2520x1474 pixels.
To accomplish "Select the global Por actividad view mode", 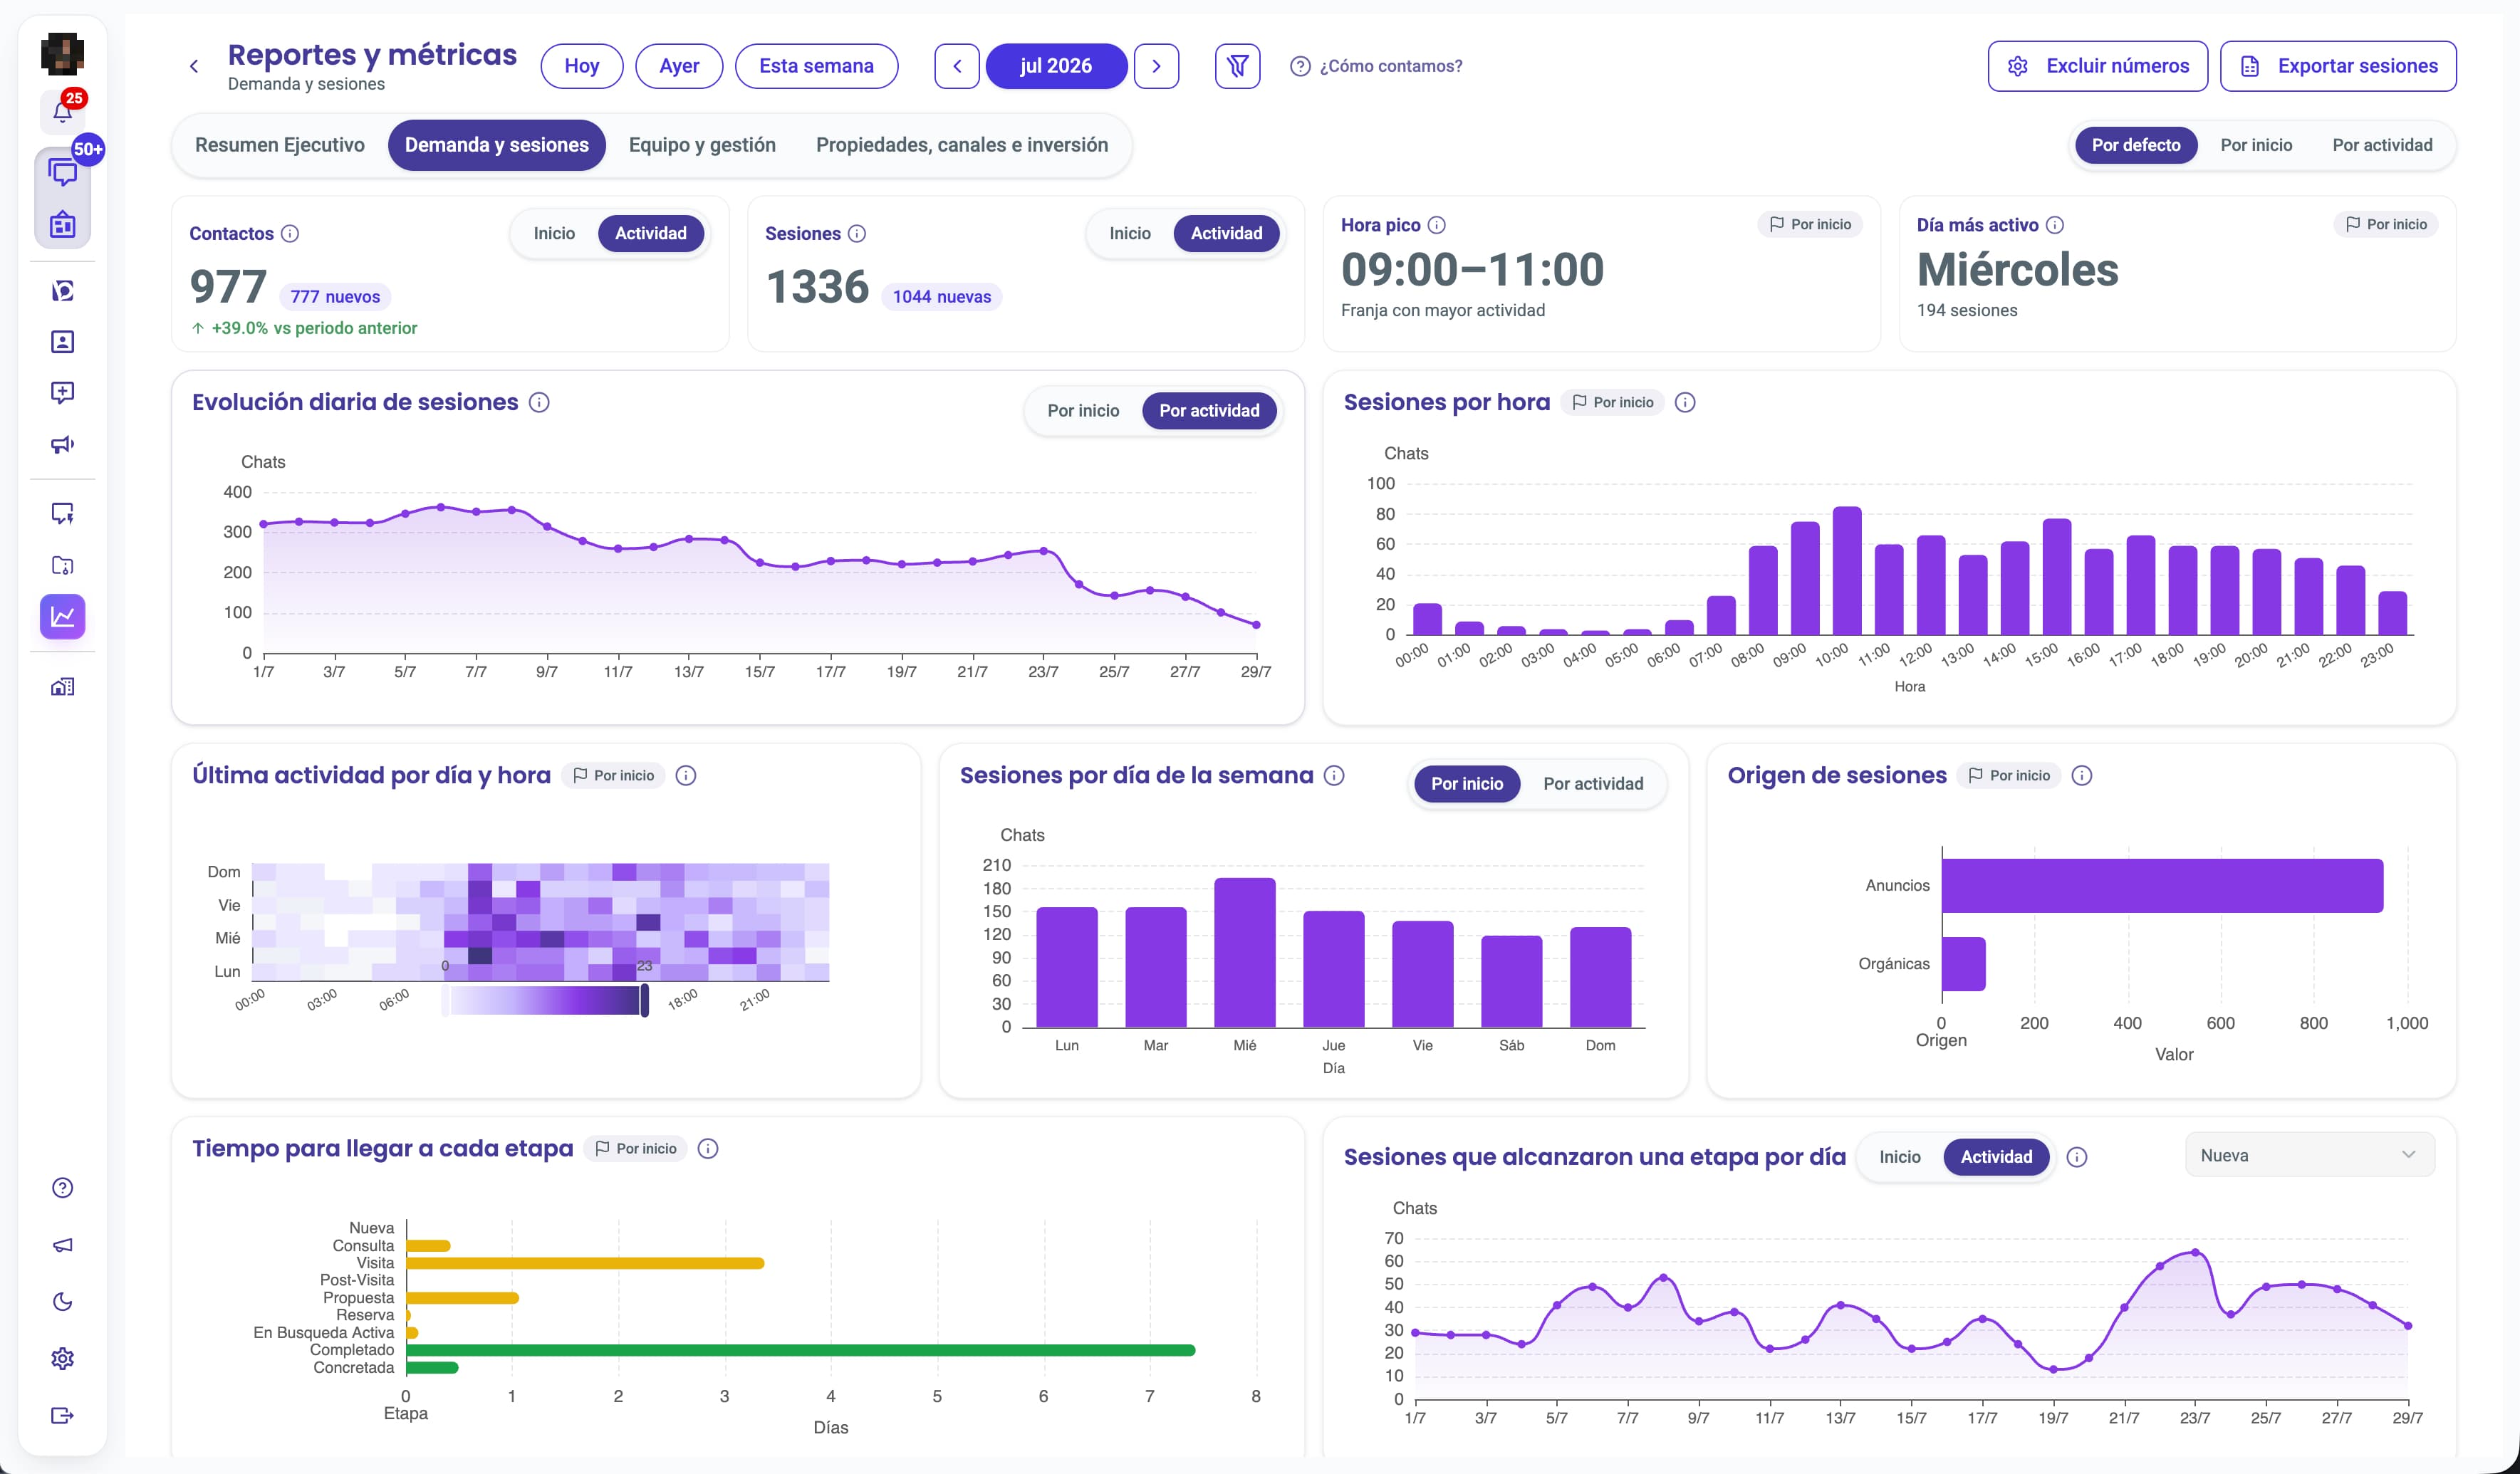I will point(2382,145).
